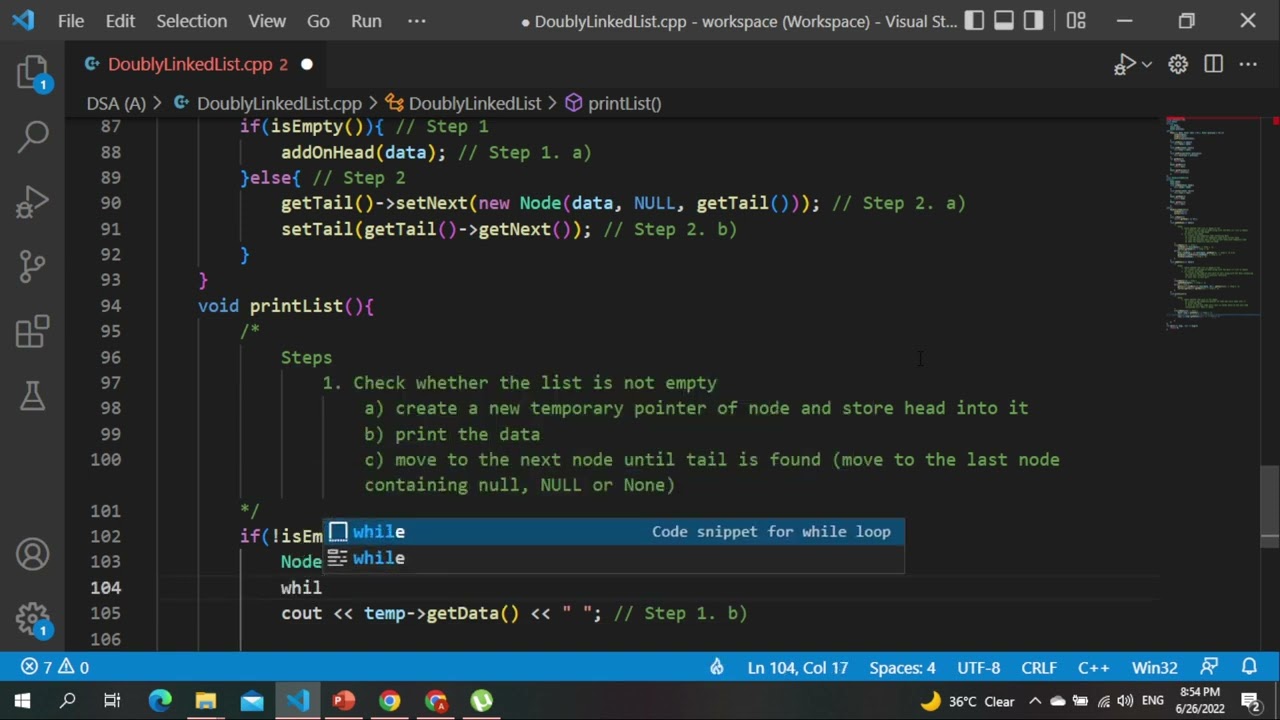Toggle Secondary Side Bar layout
This screenshot has height=720, width=1280.
(1034, 21)
